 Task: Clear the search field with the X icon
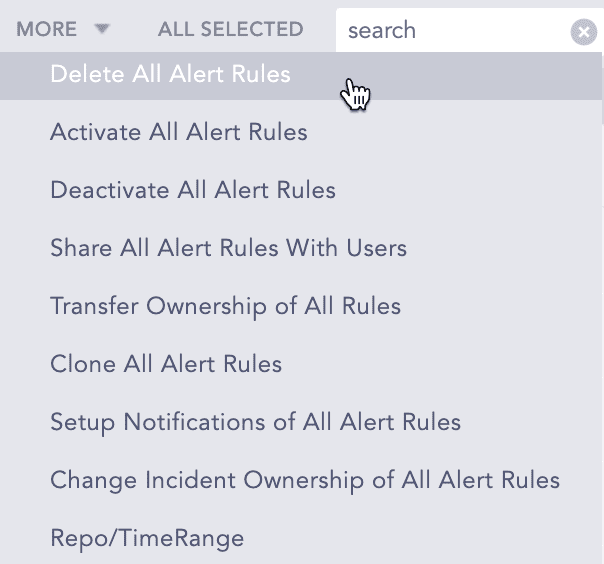(583, 31)
